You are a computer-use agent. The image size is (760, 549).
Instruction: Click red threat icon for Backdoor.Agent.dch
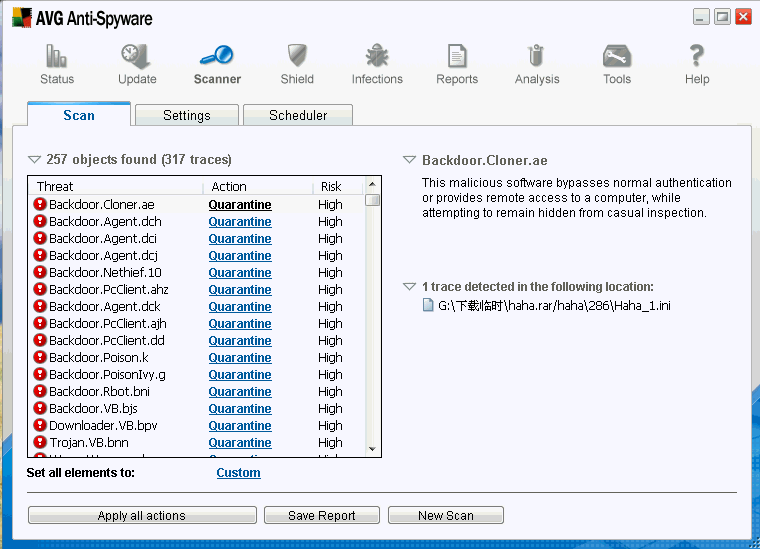pyautogui.click(x=40, y=221)
